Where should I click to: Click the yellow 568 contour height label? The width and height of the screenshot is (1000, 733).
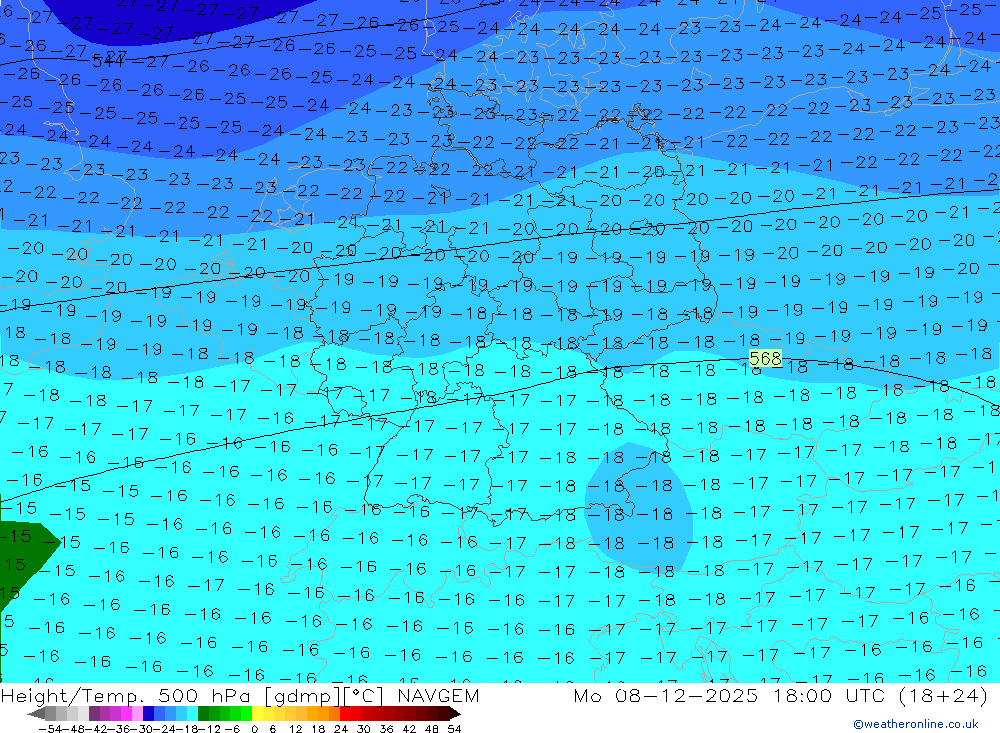click(765, 359)
